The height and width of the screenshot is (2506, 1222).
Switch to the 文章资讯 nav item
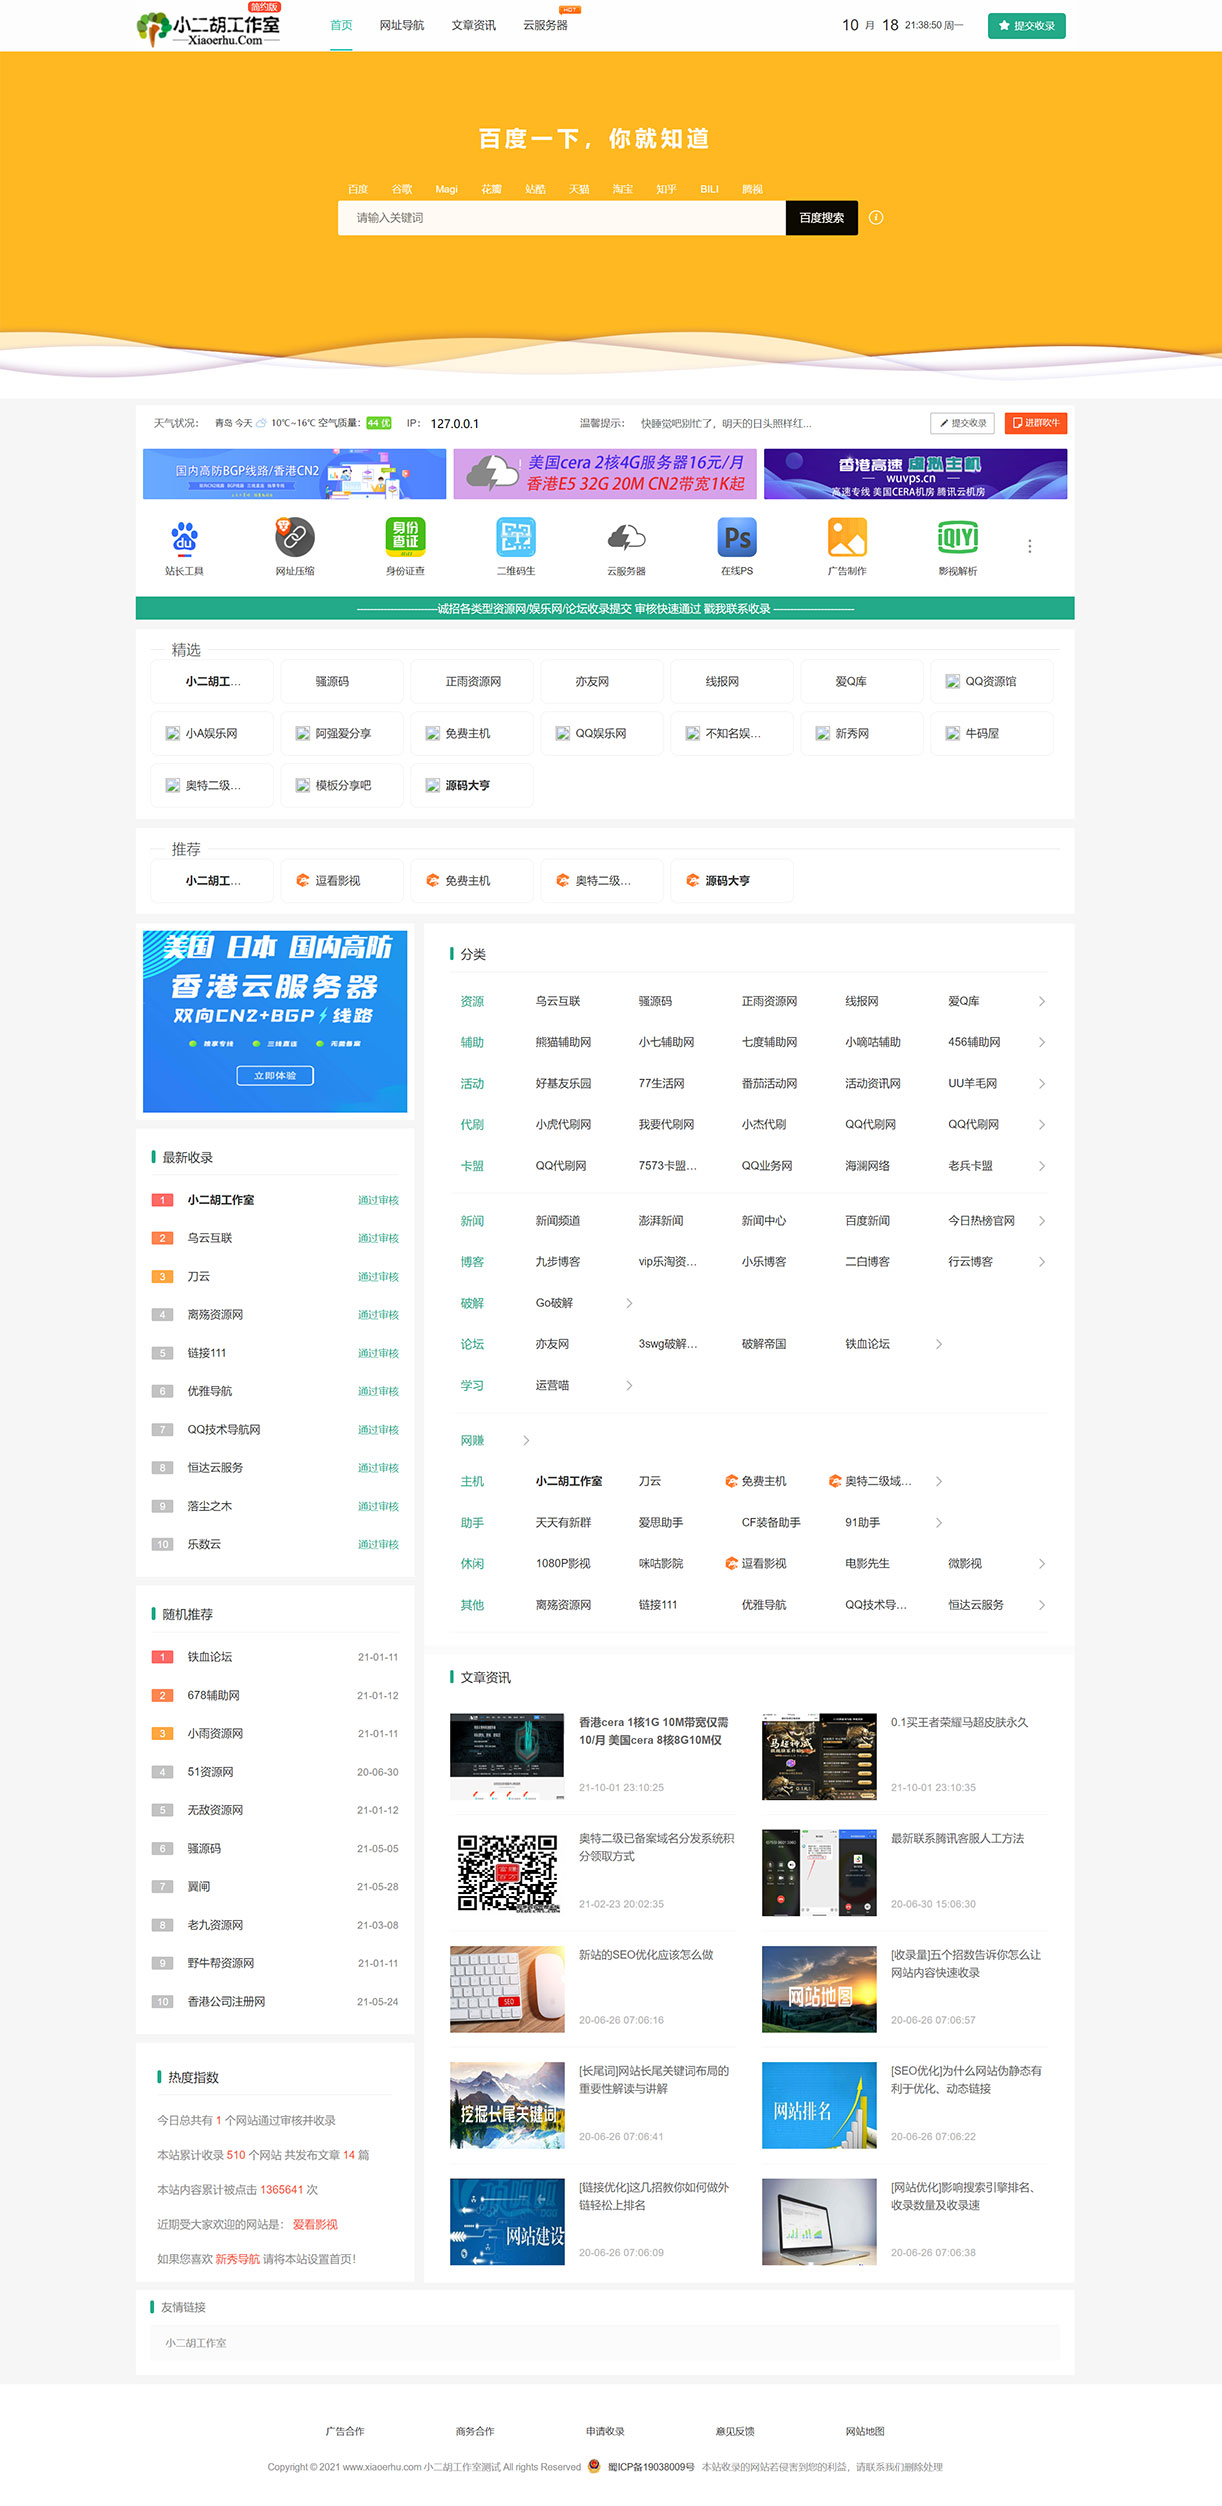pos(473,25)
